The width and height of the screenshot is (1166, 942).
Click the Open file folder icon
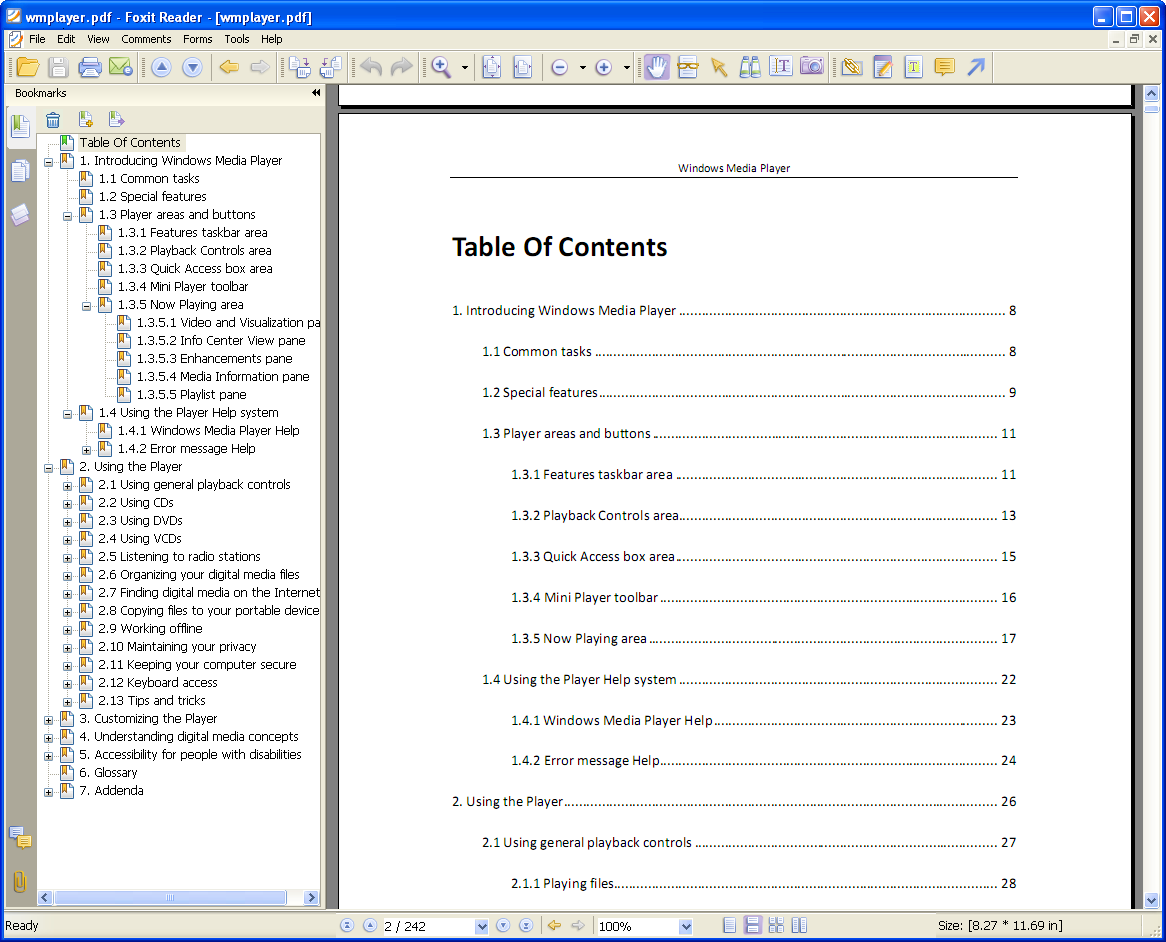pyautogui.click(x=27, y=67)
